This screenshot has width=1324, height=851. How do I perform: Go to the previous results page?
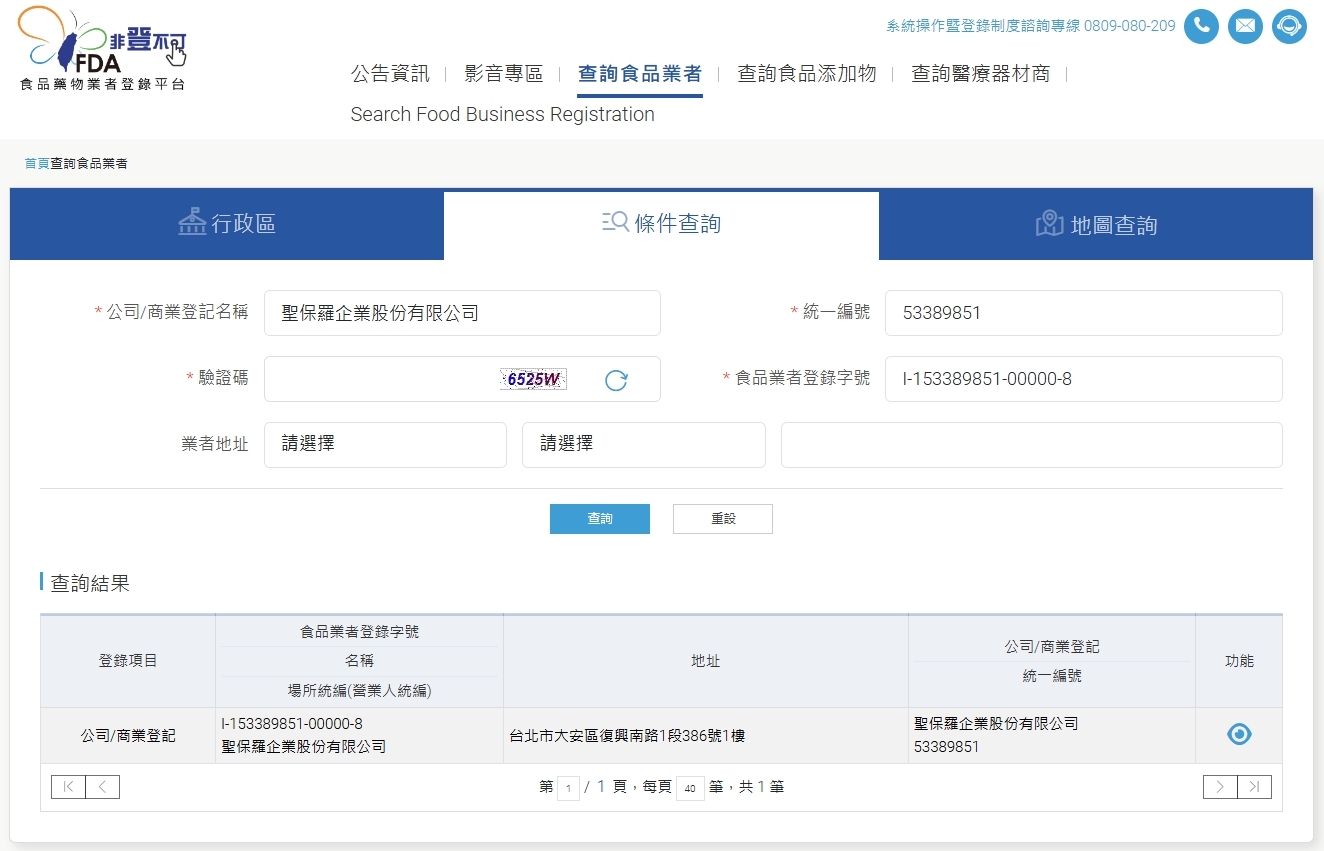point(103,787)
